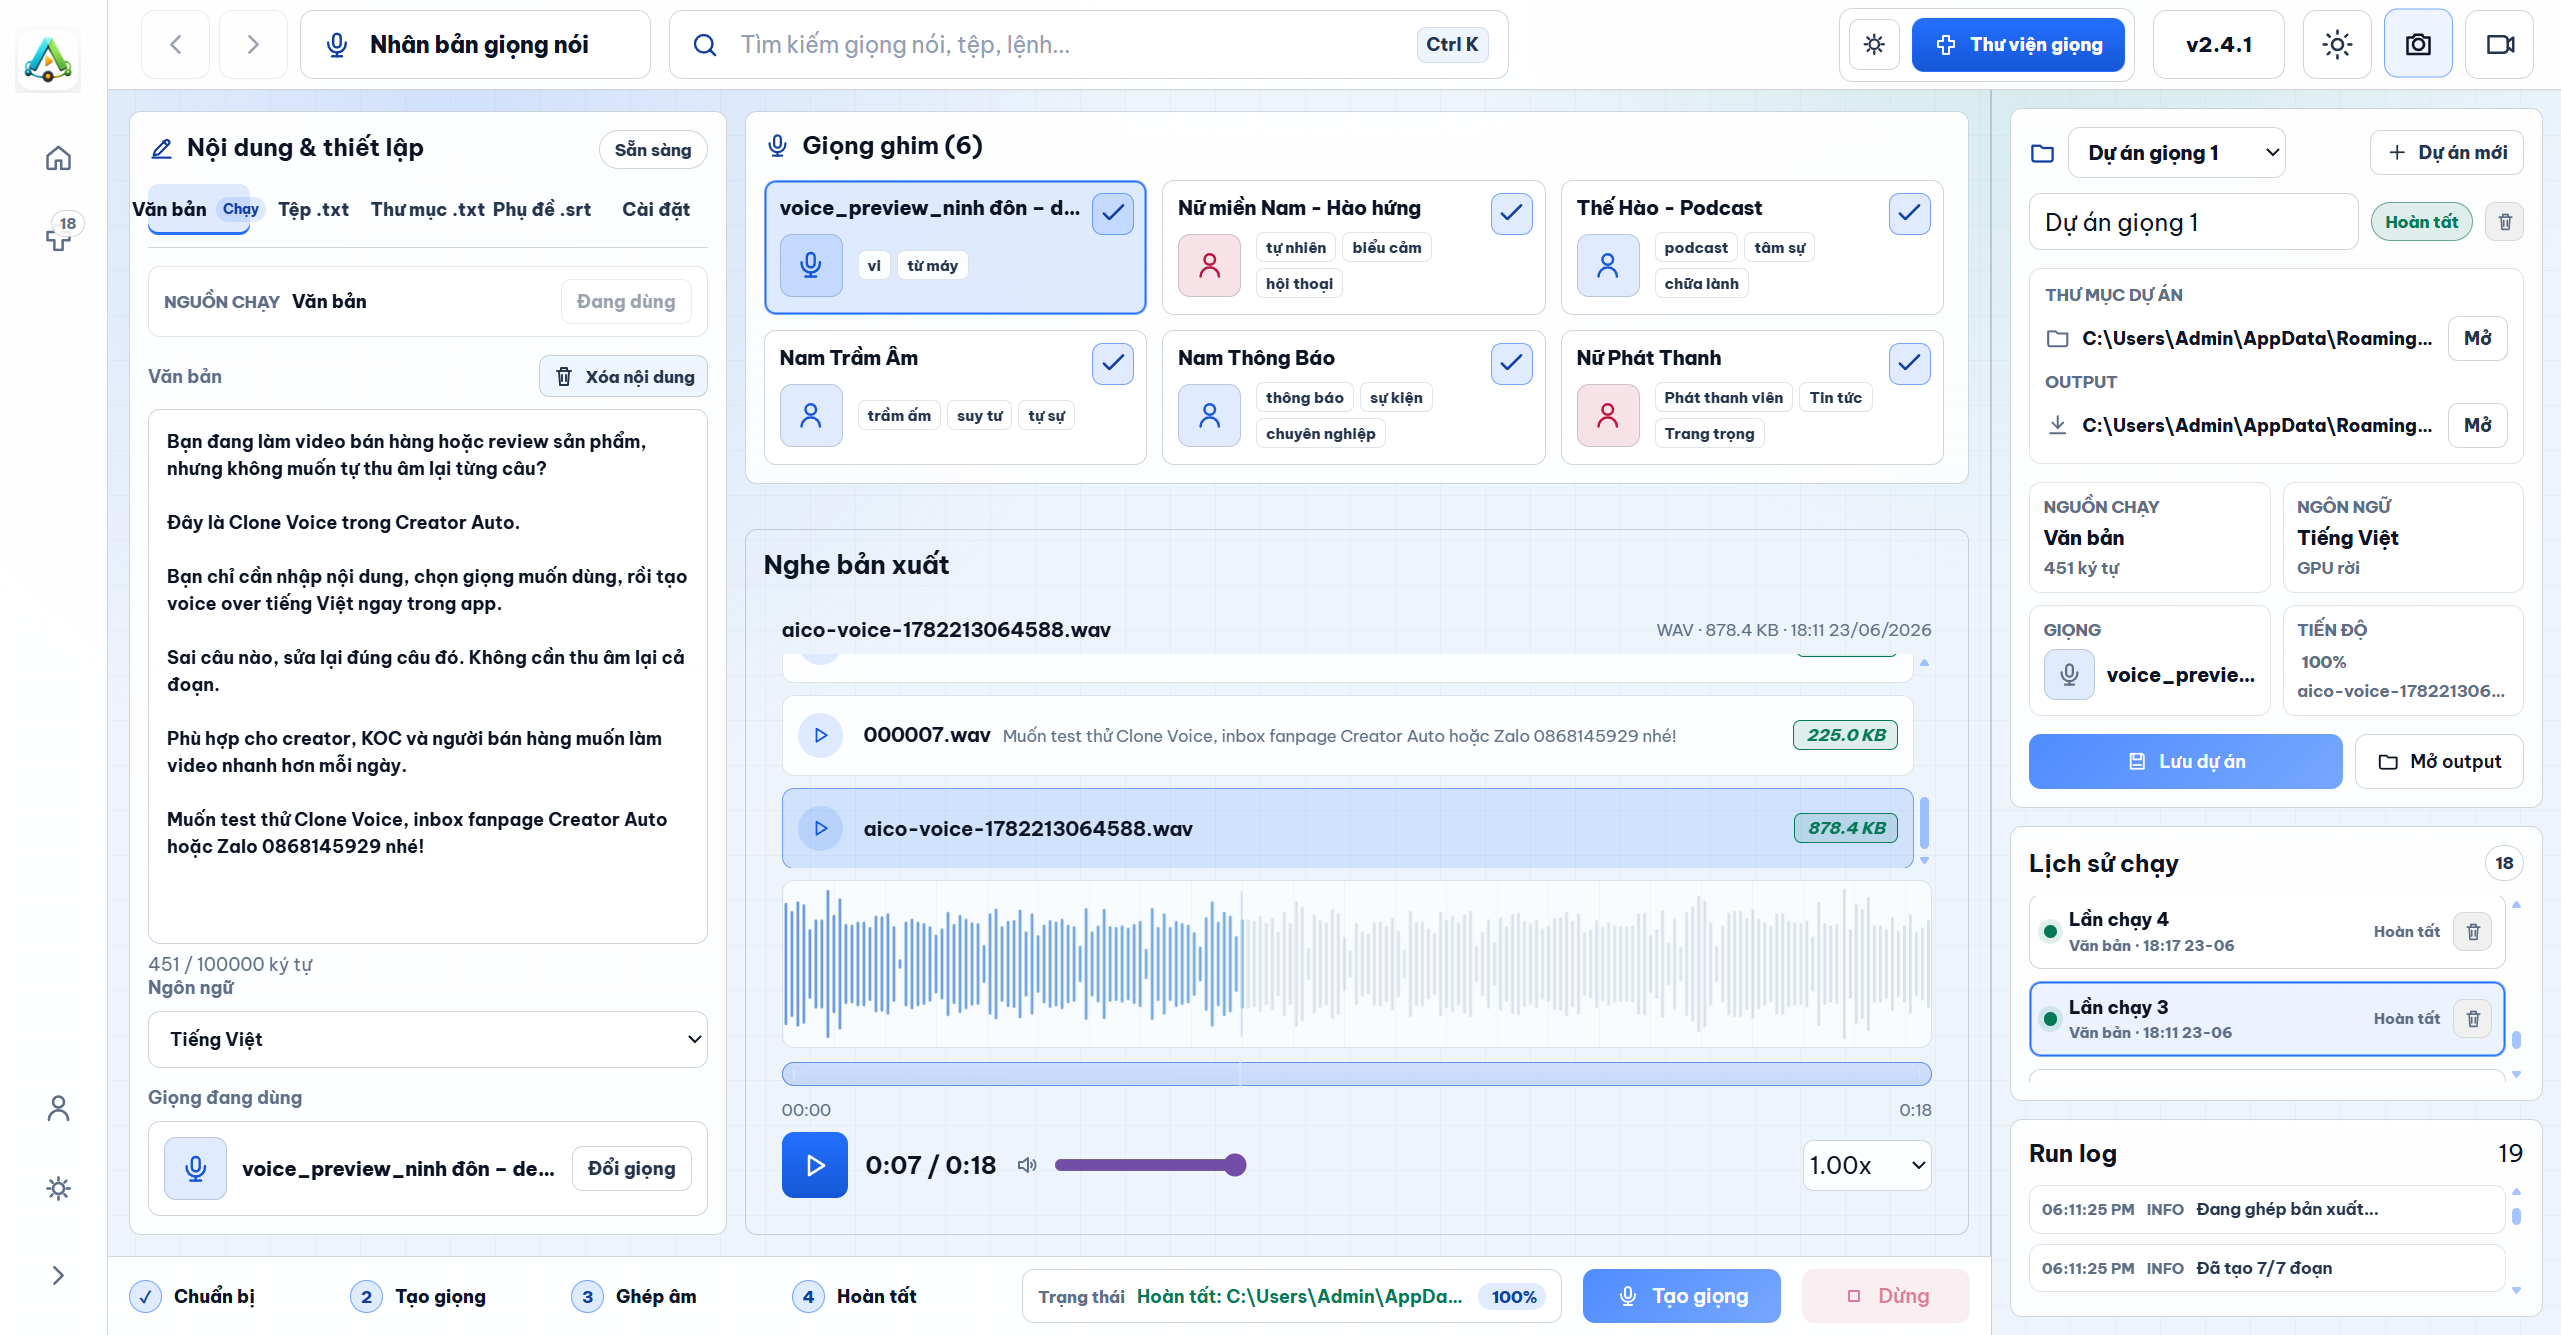Adjust the purple volume slider
The image size is (2561, 1335).
(1150, 1165)
